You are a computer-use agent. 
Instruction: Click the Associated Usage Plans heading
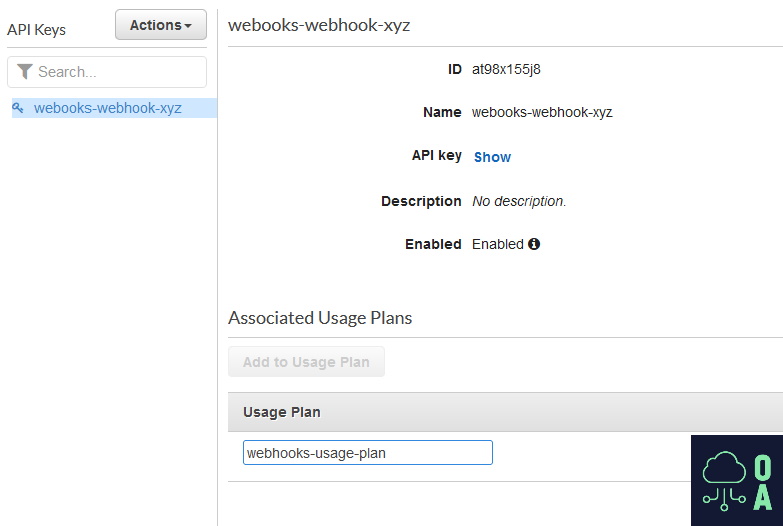pyautogui.click(x=320, y=318)
